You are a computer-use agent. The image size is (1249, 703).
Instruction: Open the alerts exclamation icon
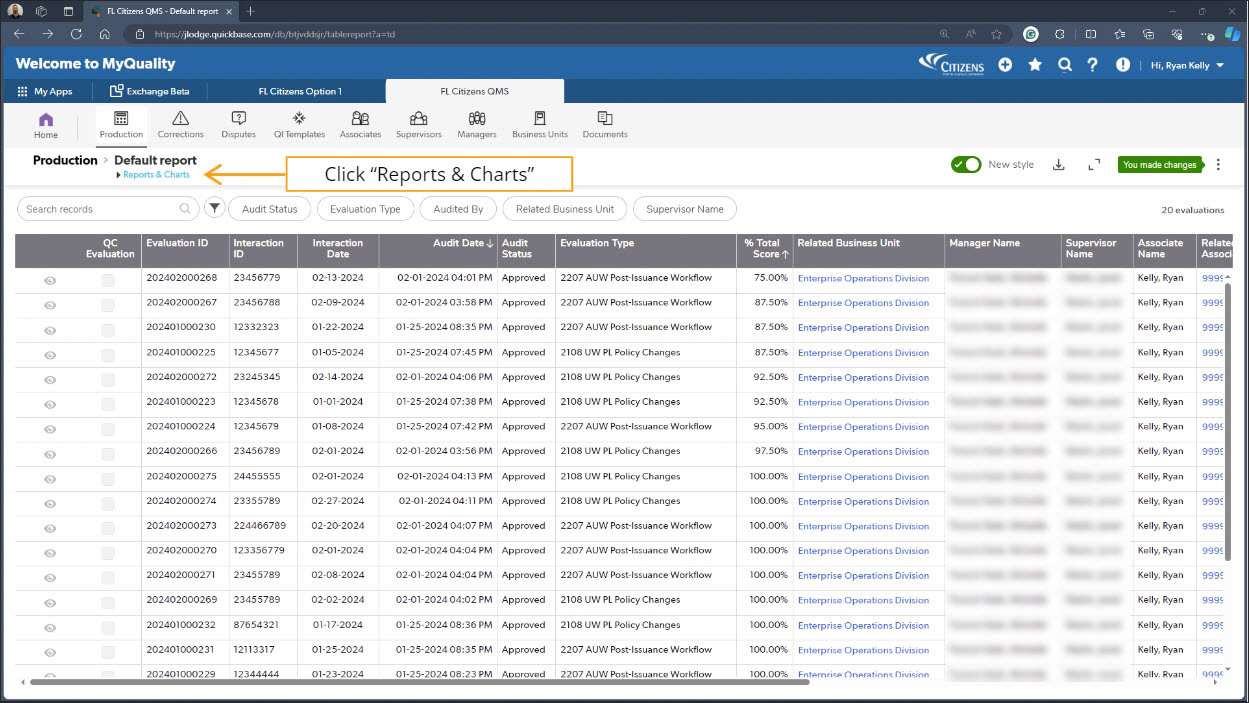coord(1123,64)
